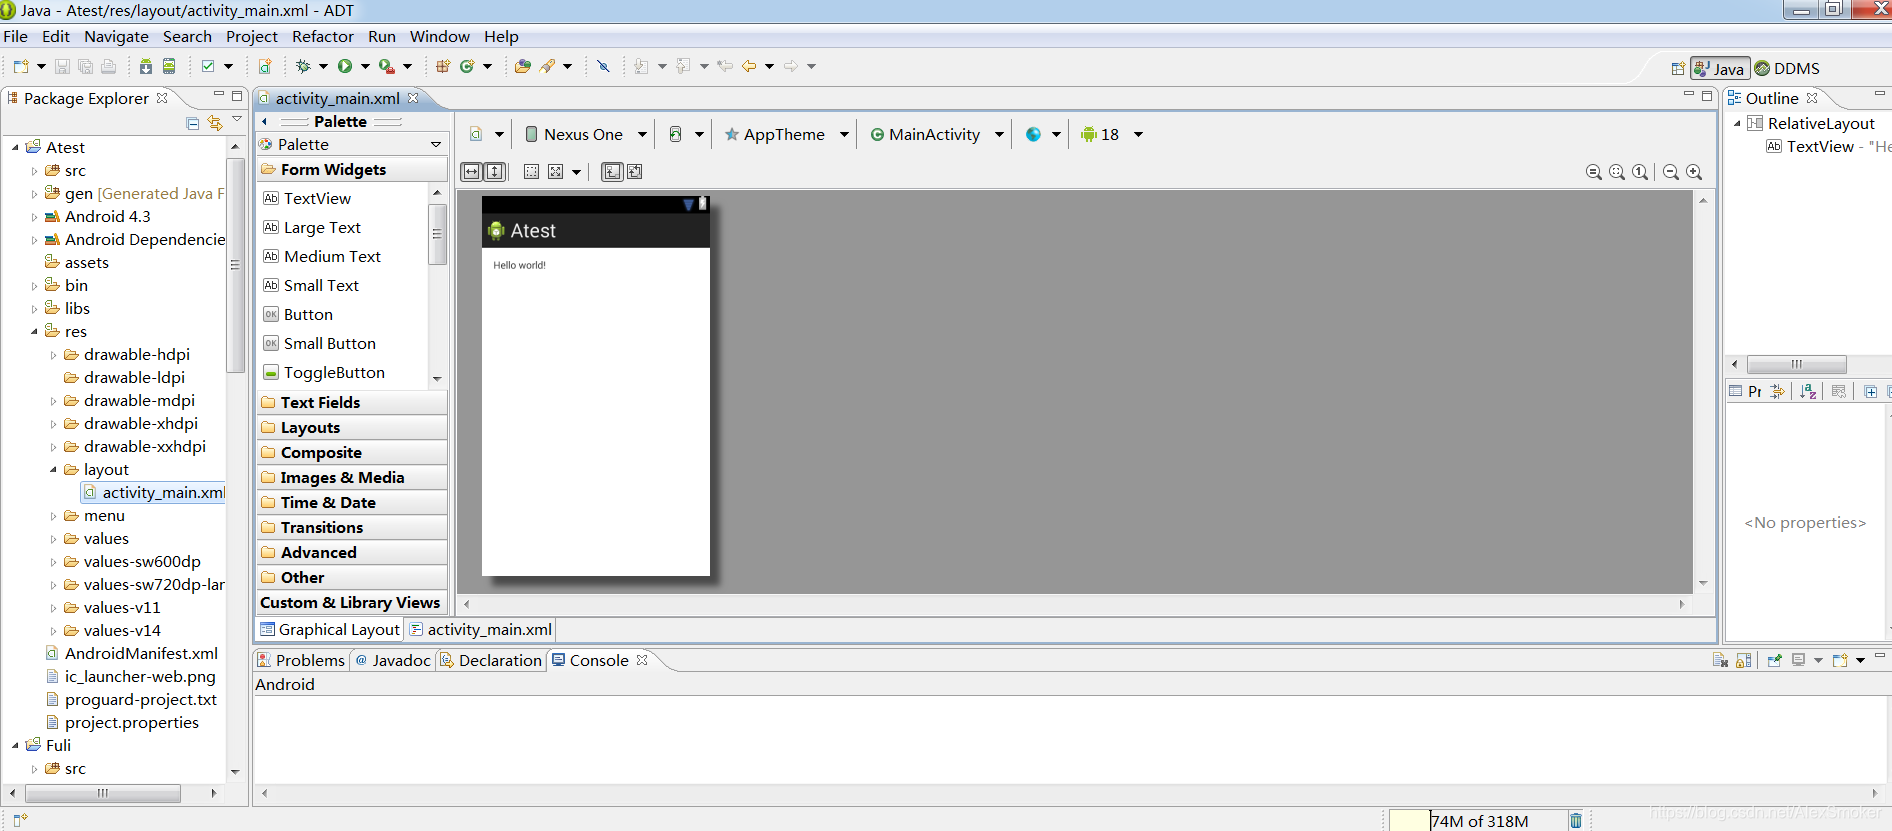Switch to the Problems tab
Image resolution: width=1892 pixels, height=831 pixels.
point(301,660)
